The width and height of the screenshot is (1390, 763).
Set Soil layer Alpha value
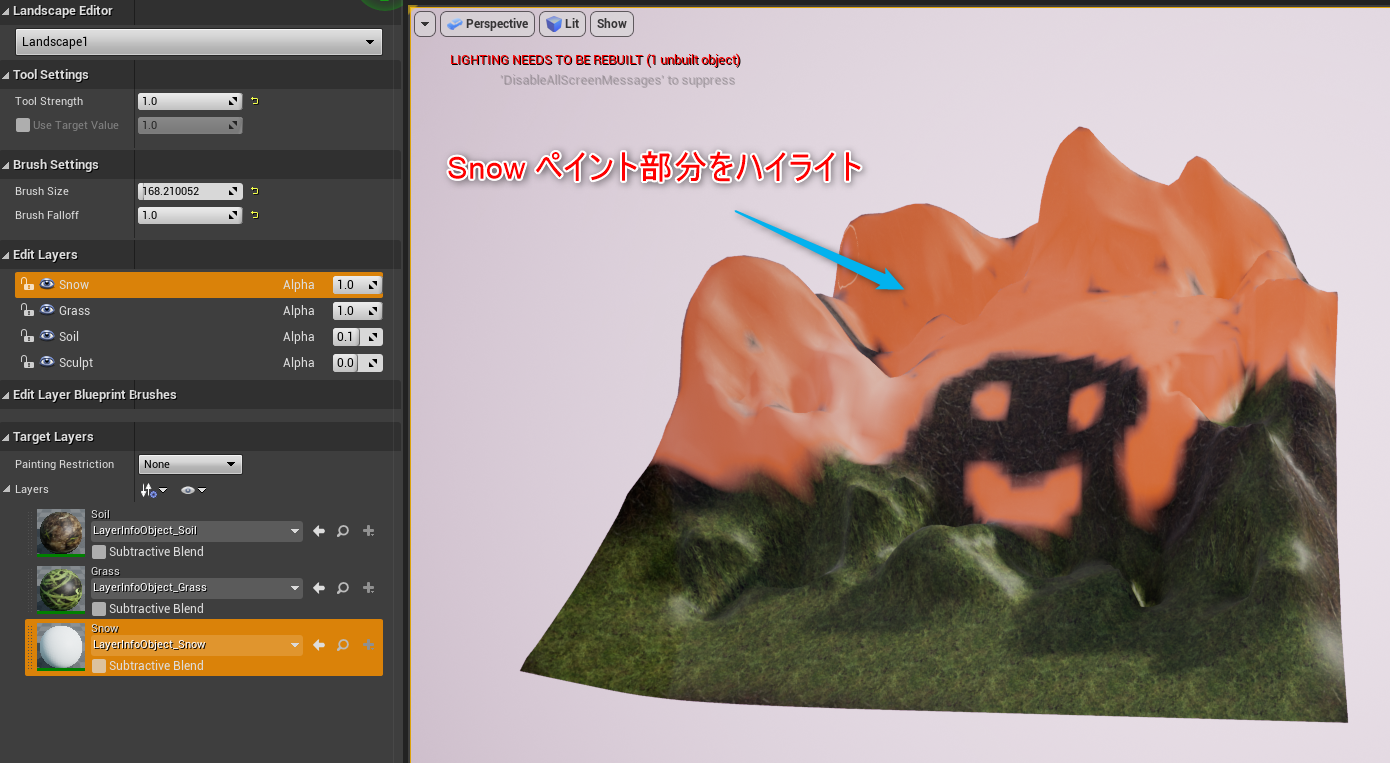357,337
